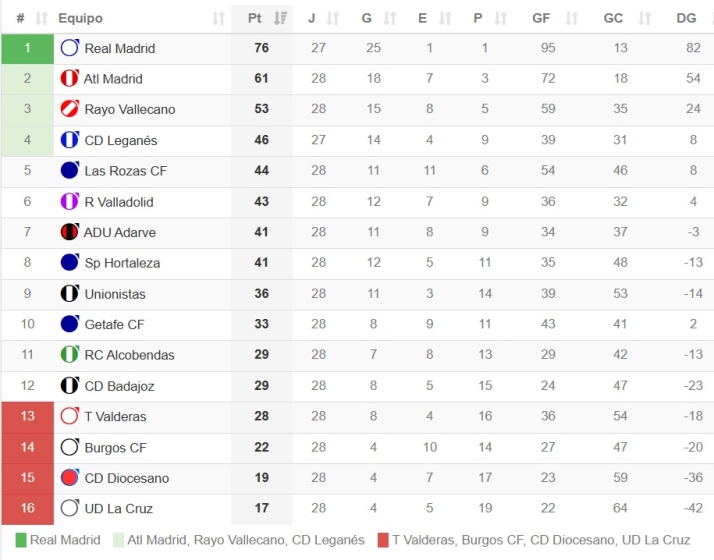Click the Atl Madrid team crest icon
The width and height of the screenshot is (714, 560).
69,79
